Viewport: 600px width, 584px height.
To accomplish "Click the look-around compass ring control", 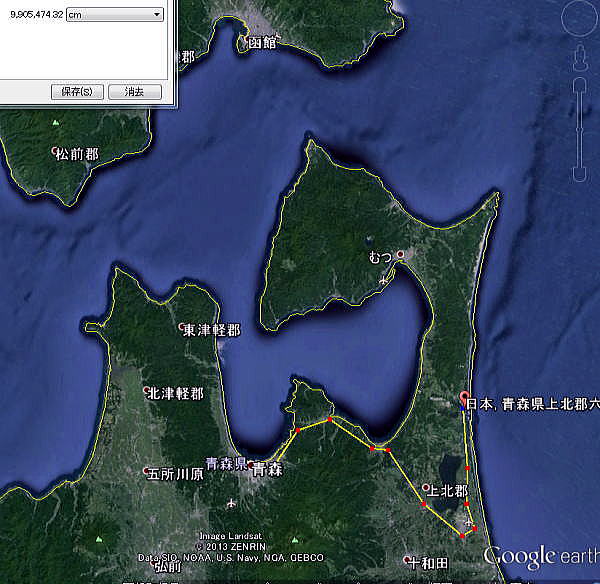I will [x=580, y=18].
